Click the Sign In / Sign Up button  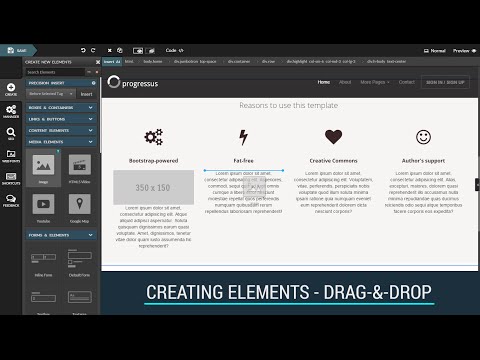tap(445, 82)
